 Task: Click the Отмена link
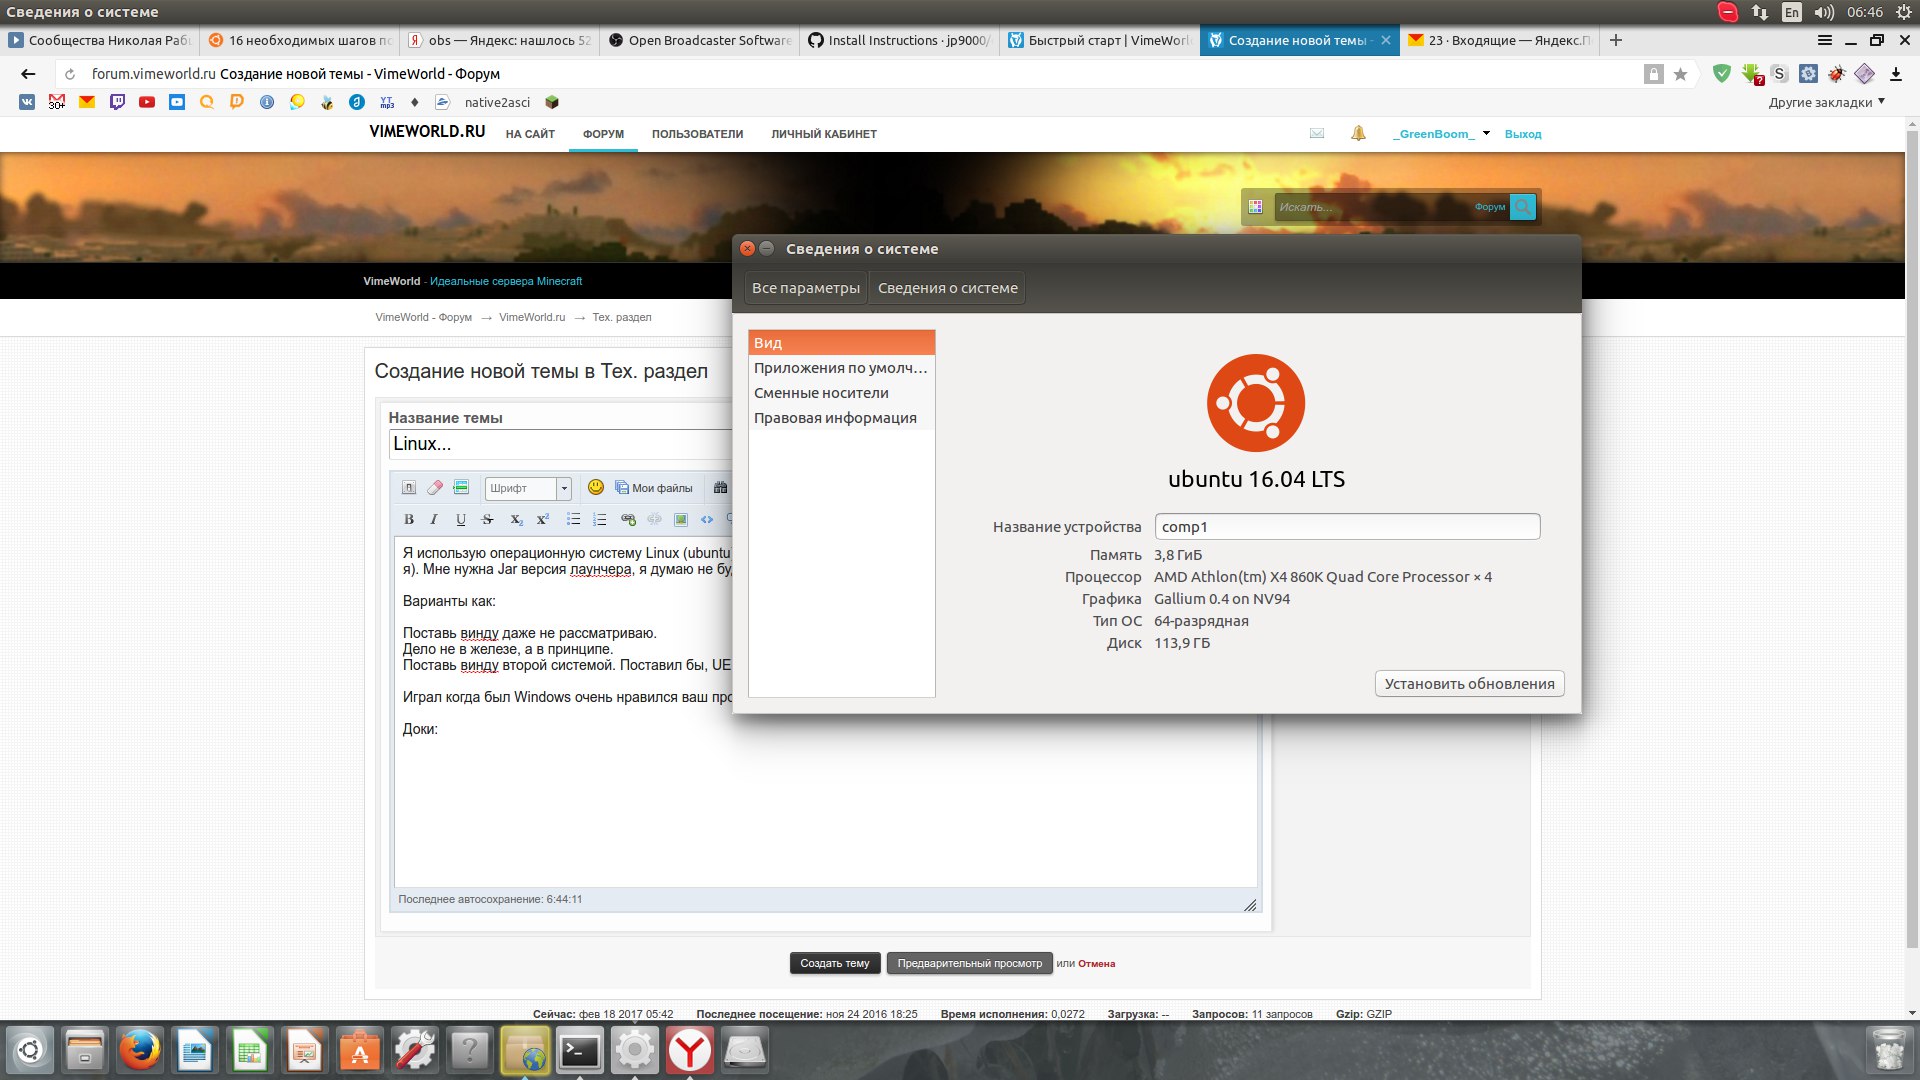click(x=1096, y=964)
